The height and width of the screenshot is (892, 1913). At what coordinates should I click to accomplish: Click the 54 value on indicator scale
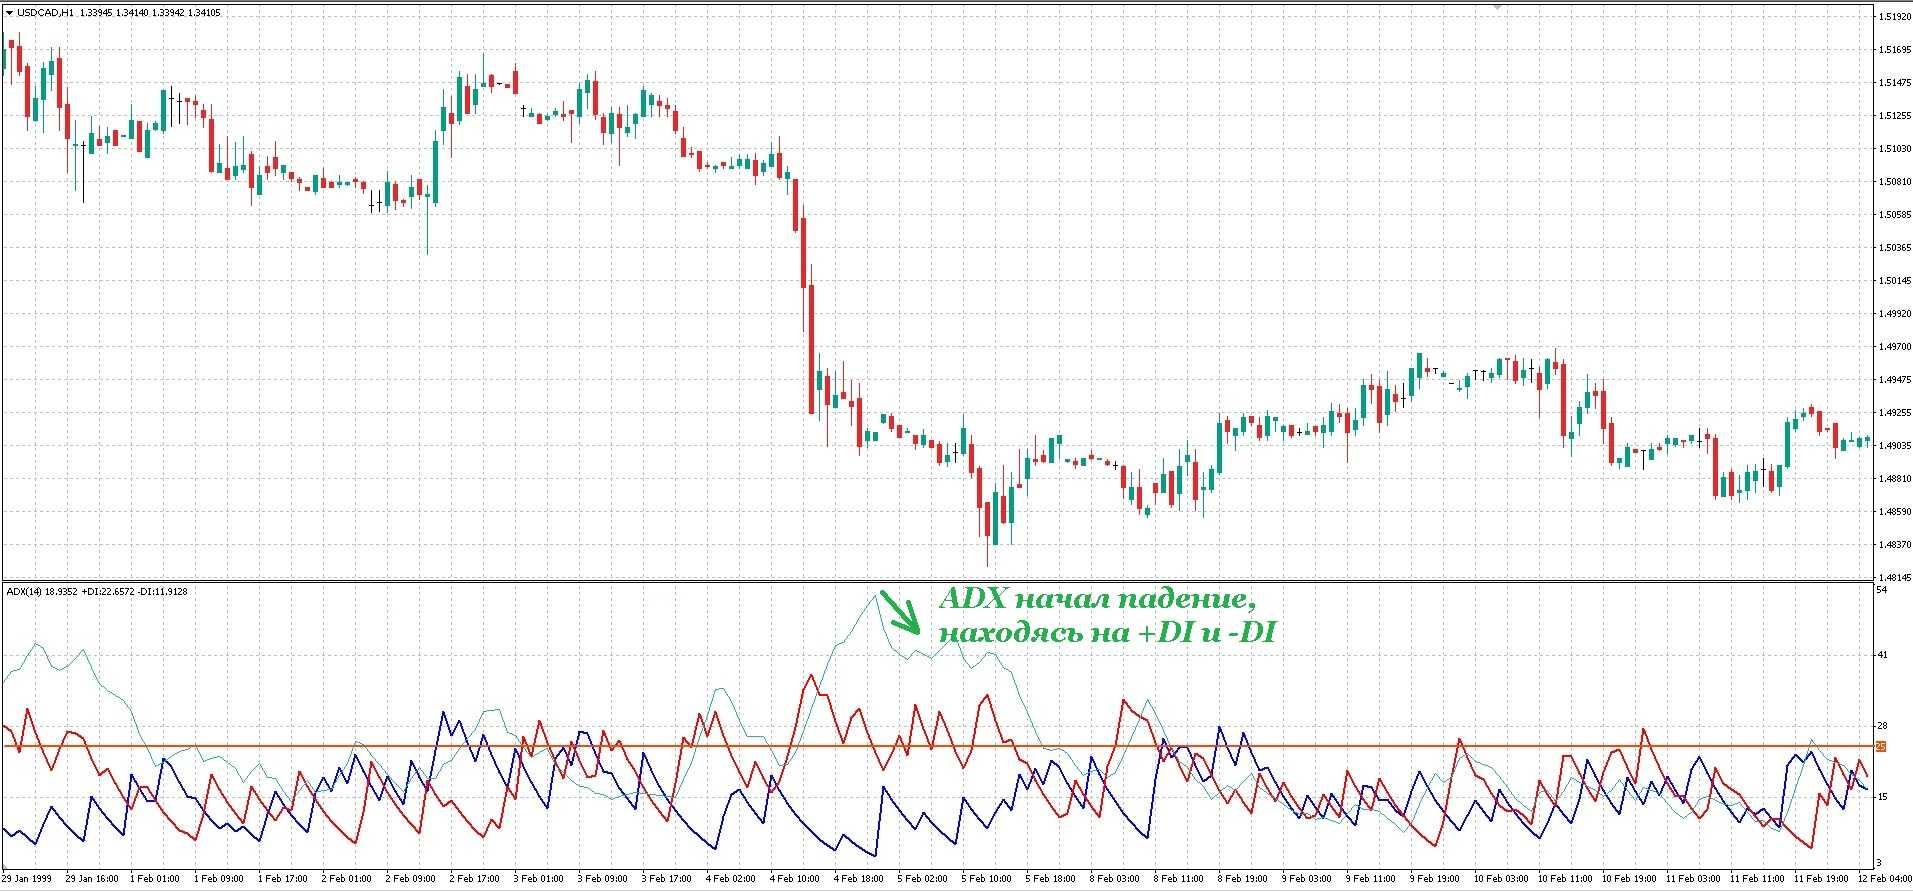pyautogui.click(x=1882, y=591)
